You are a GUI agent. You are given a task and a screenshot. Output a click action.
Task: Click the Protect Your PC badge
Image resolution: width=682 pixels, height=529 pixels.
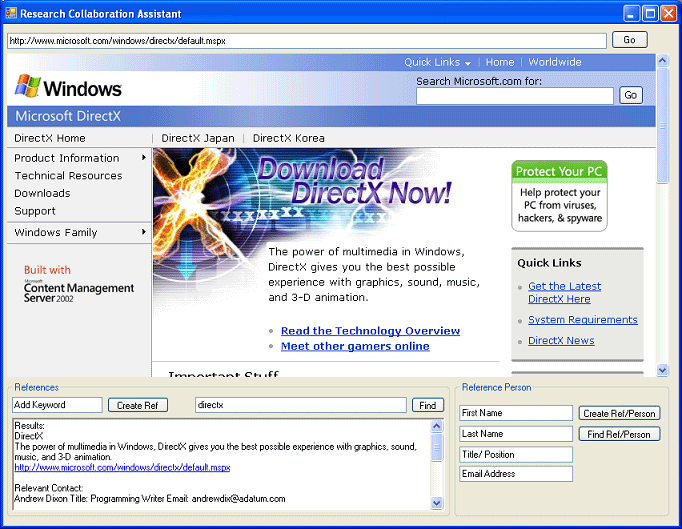[559, 195]
